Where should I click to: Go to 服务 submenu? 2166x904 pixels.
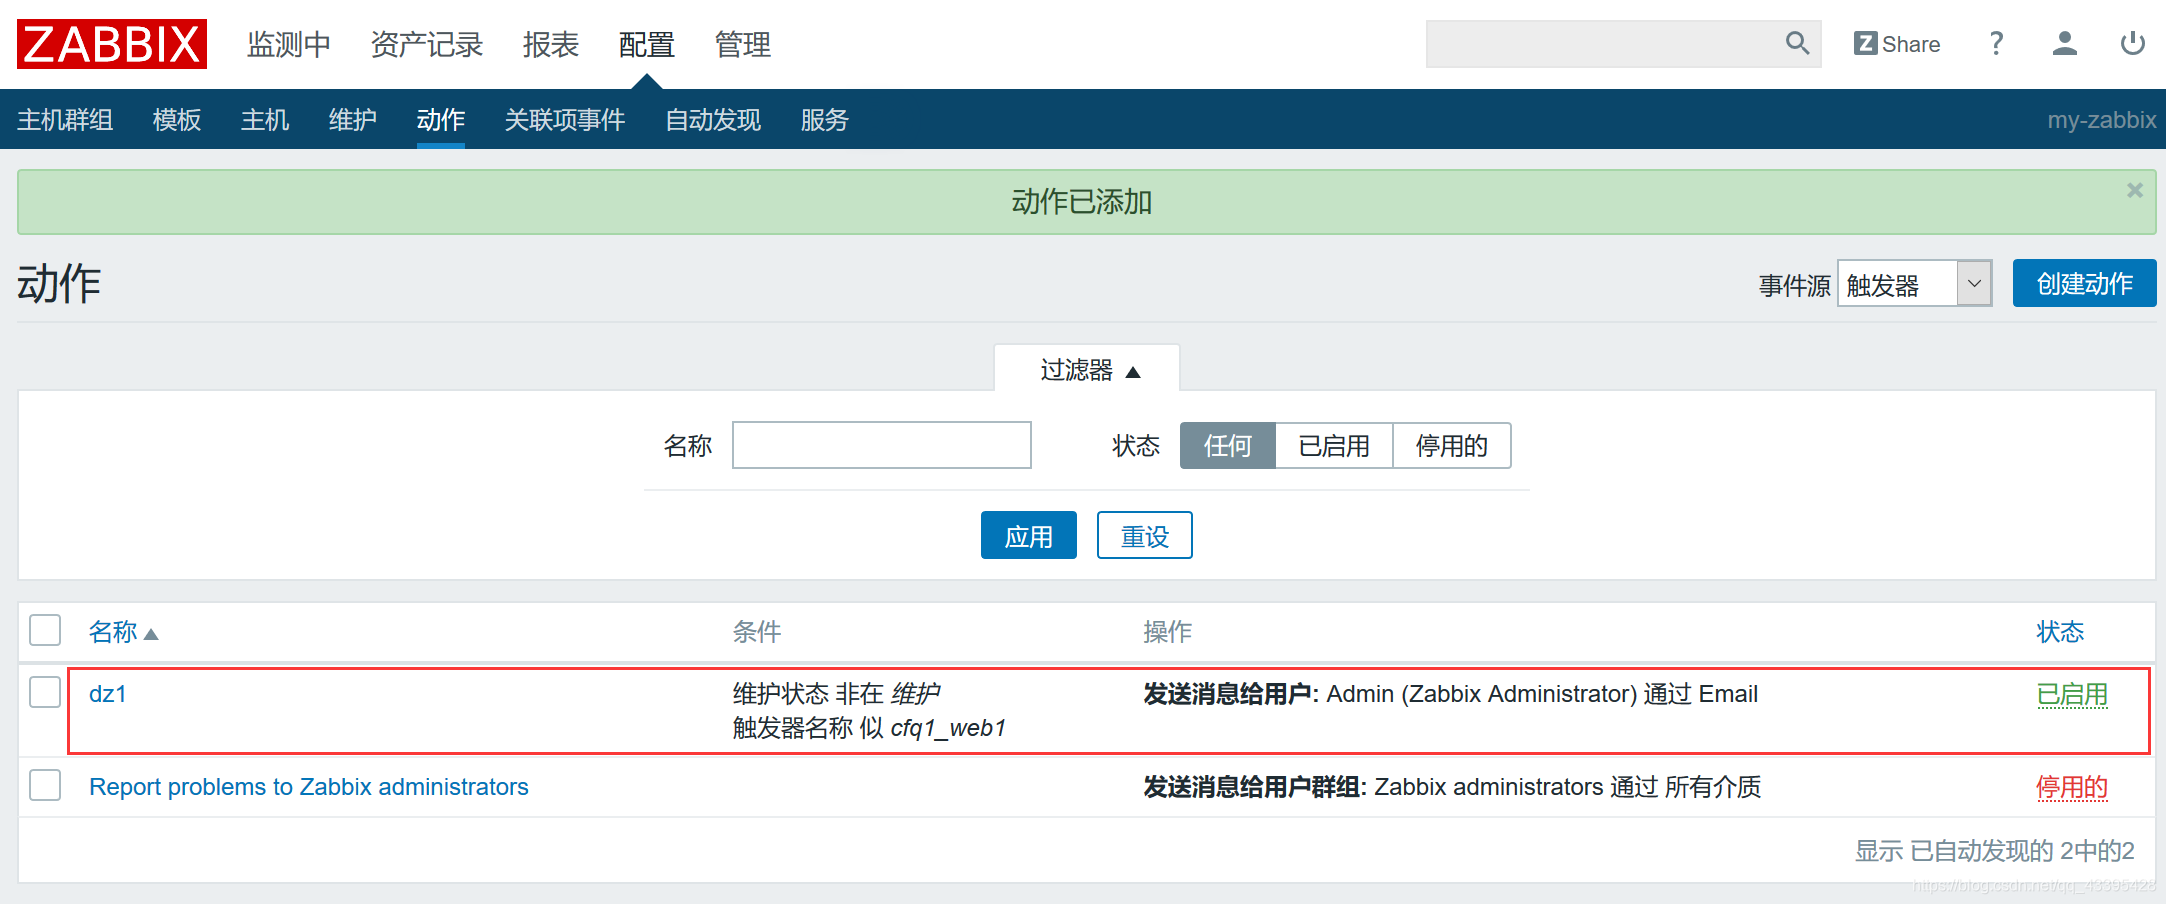(x=825, y=120)
